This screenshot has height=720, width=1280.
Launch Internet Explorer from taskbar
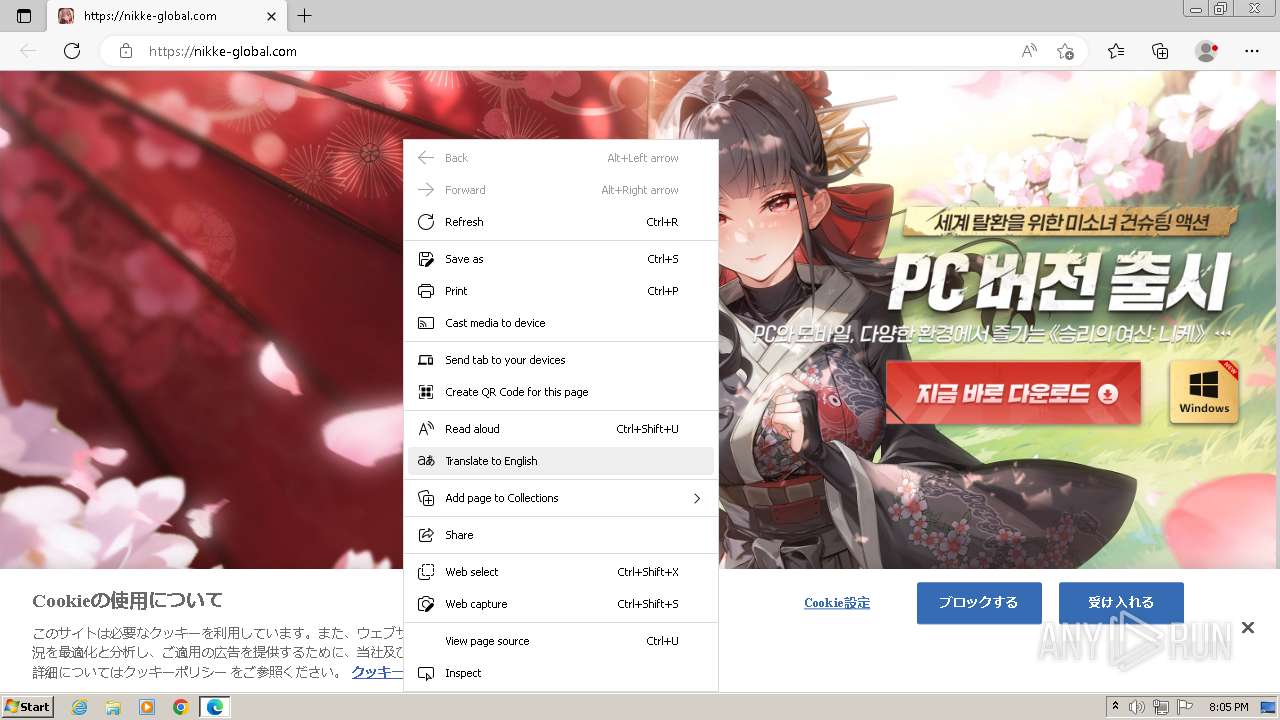(x=80, y=707)
